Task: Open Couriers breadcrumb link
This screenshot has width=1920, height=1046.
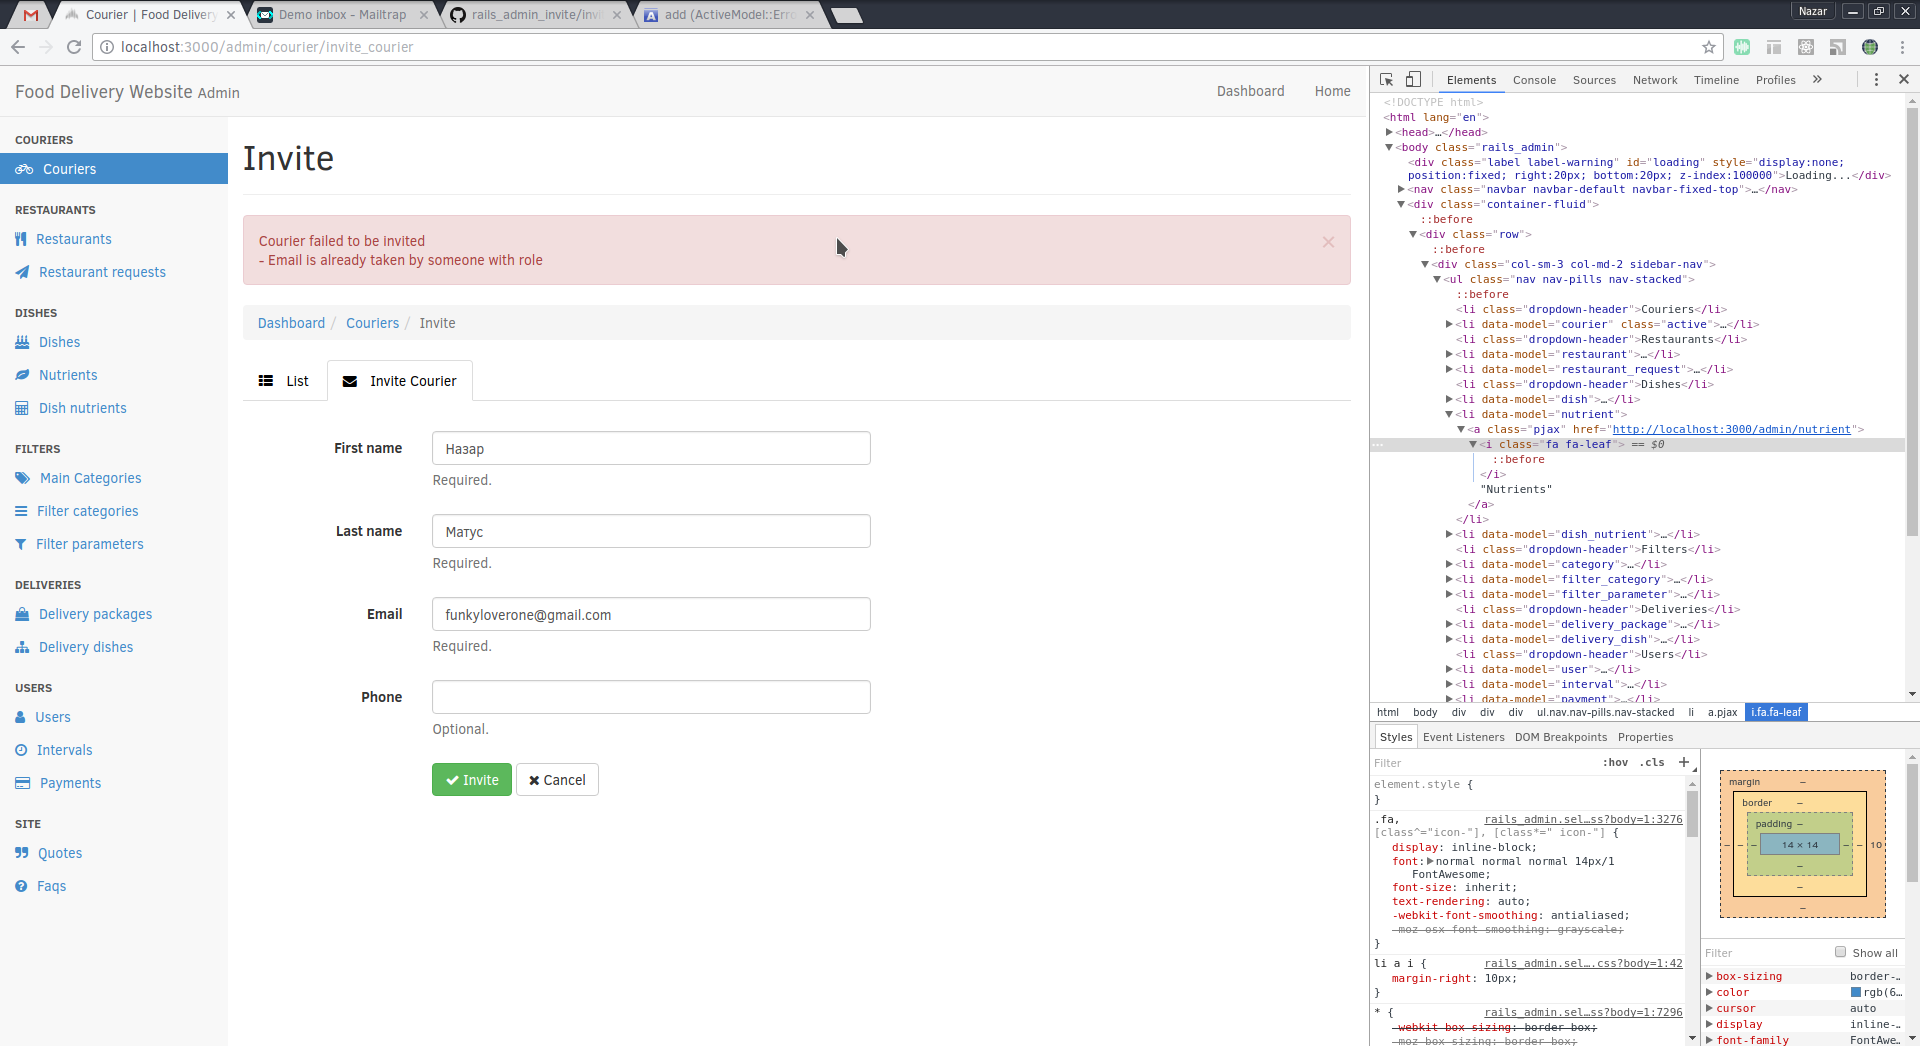Action: tap(372, 323)
